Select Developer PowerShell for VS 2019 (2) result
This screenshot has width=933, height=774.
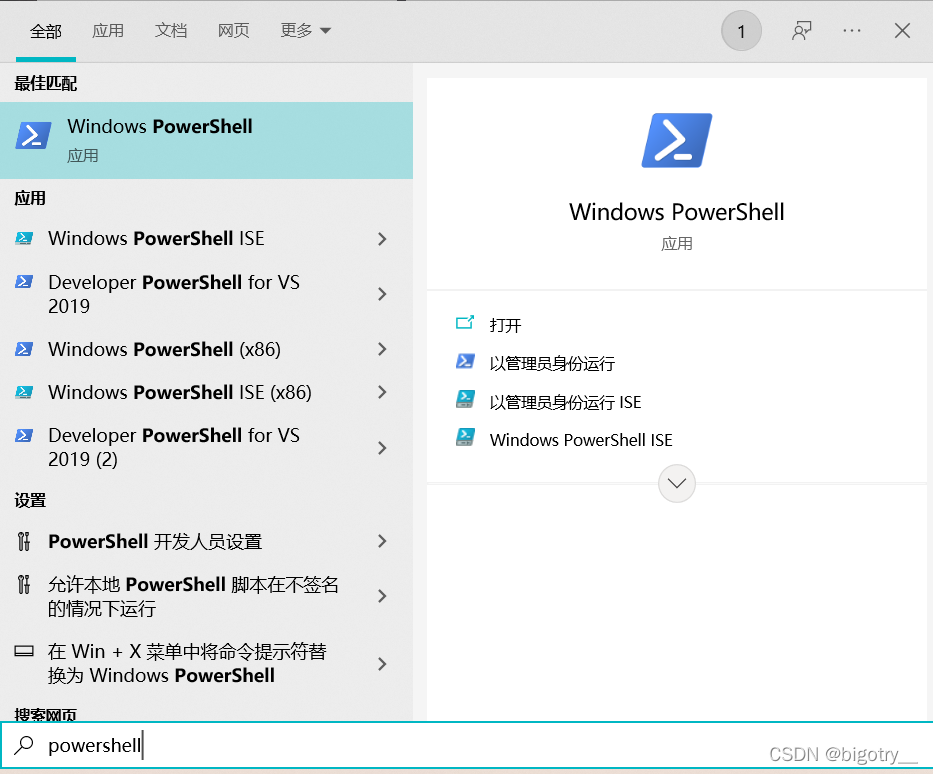click(174, 447)
